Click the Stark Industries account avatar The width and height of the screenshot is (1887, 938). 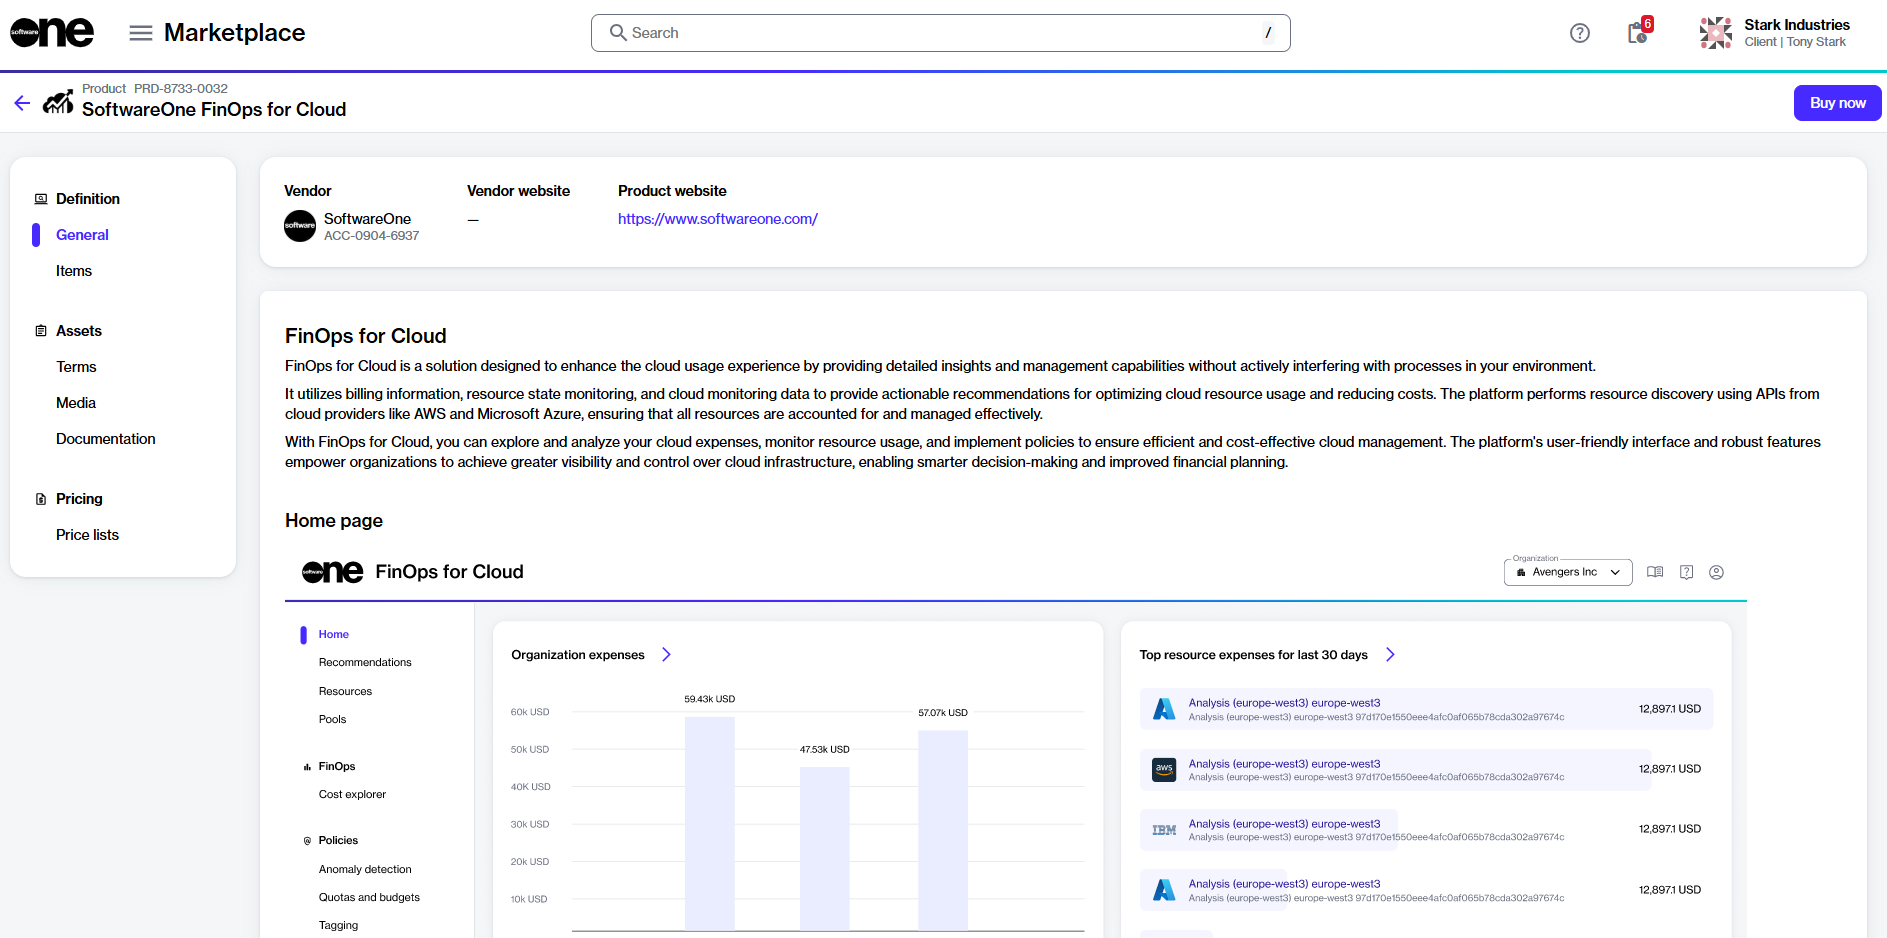[x=1715, y=33]
